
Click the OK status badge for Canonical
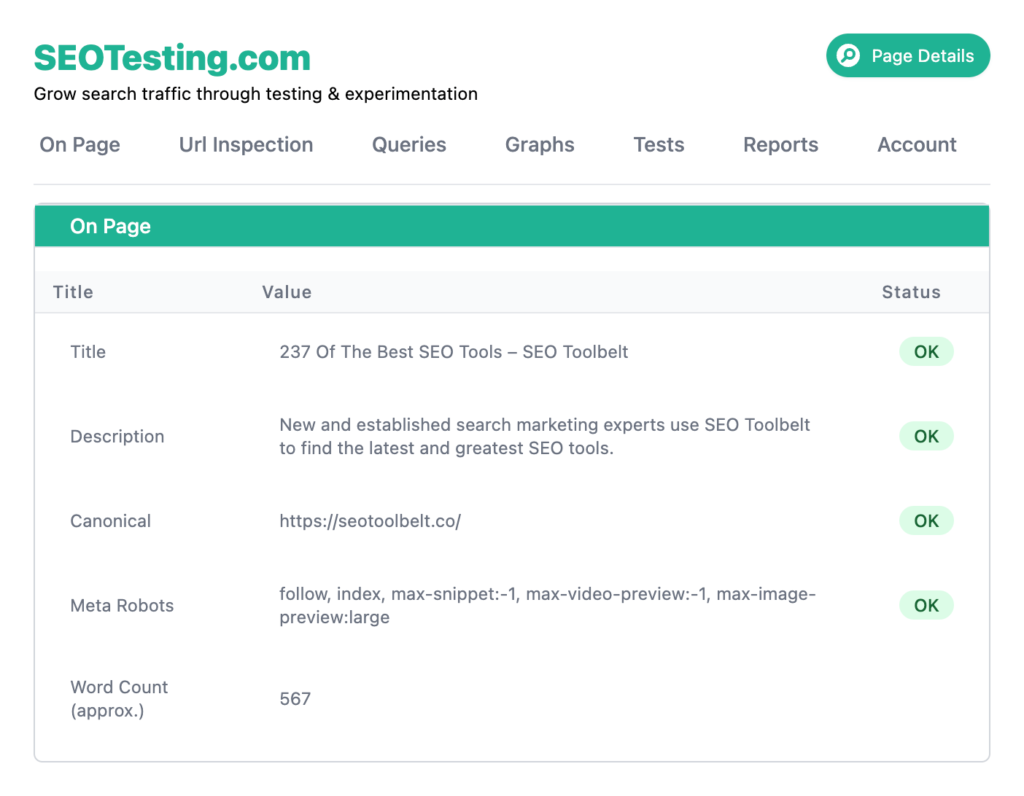926,521
